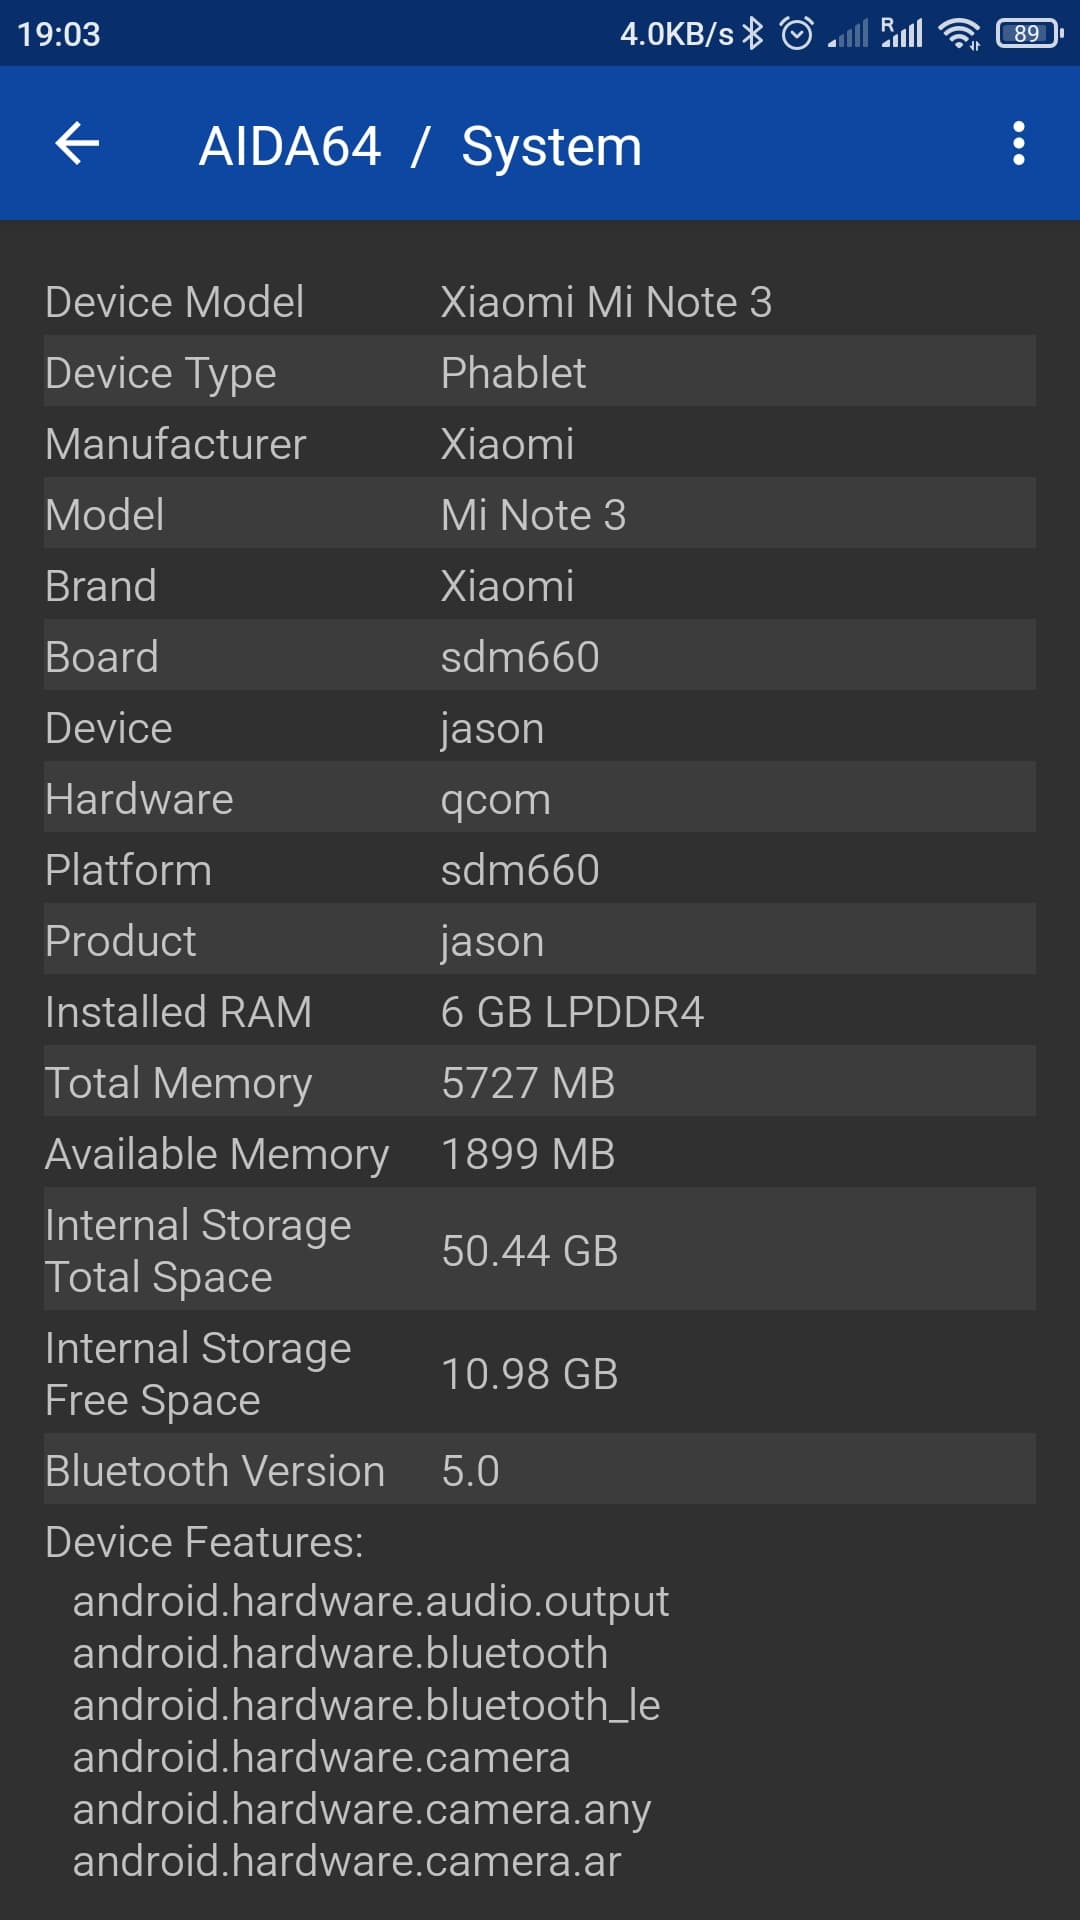The height and width of the screenshot is (1920, 1080).
Task: Tap the AIDA64 breadcrumb label
Action: [x=291, y=144]
